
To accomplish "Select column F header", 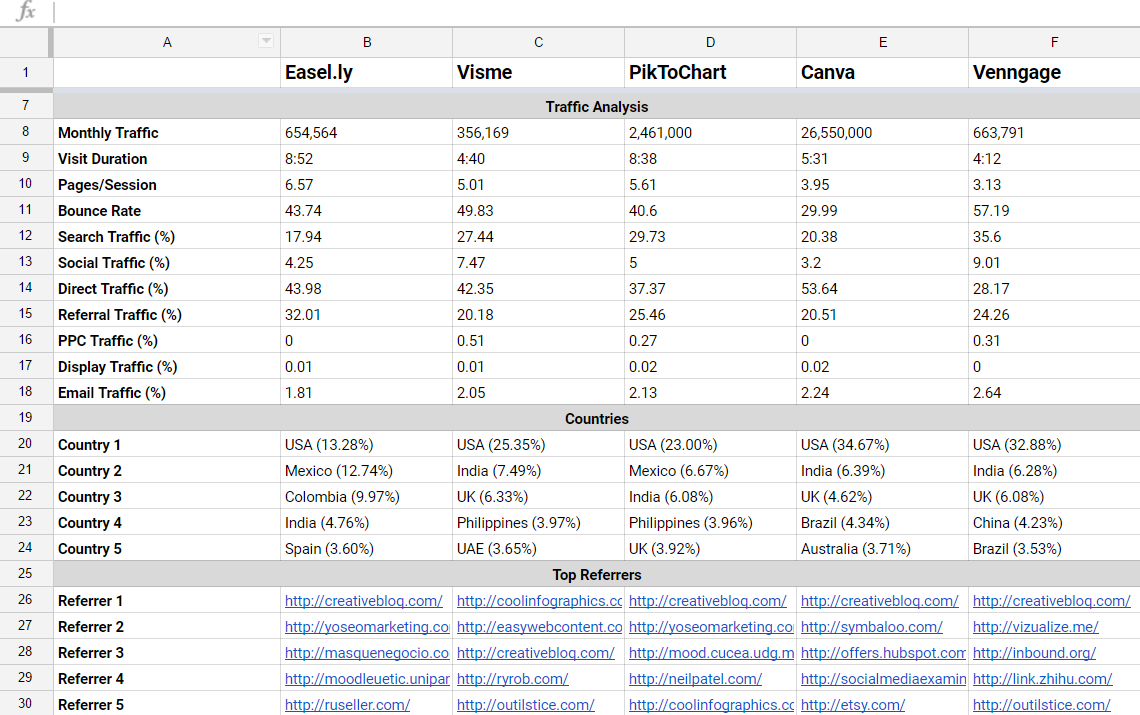I will click(1054, 42).
